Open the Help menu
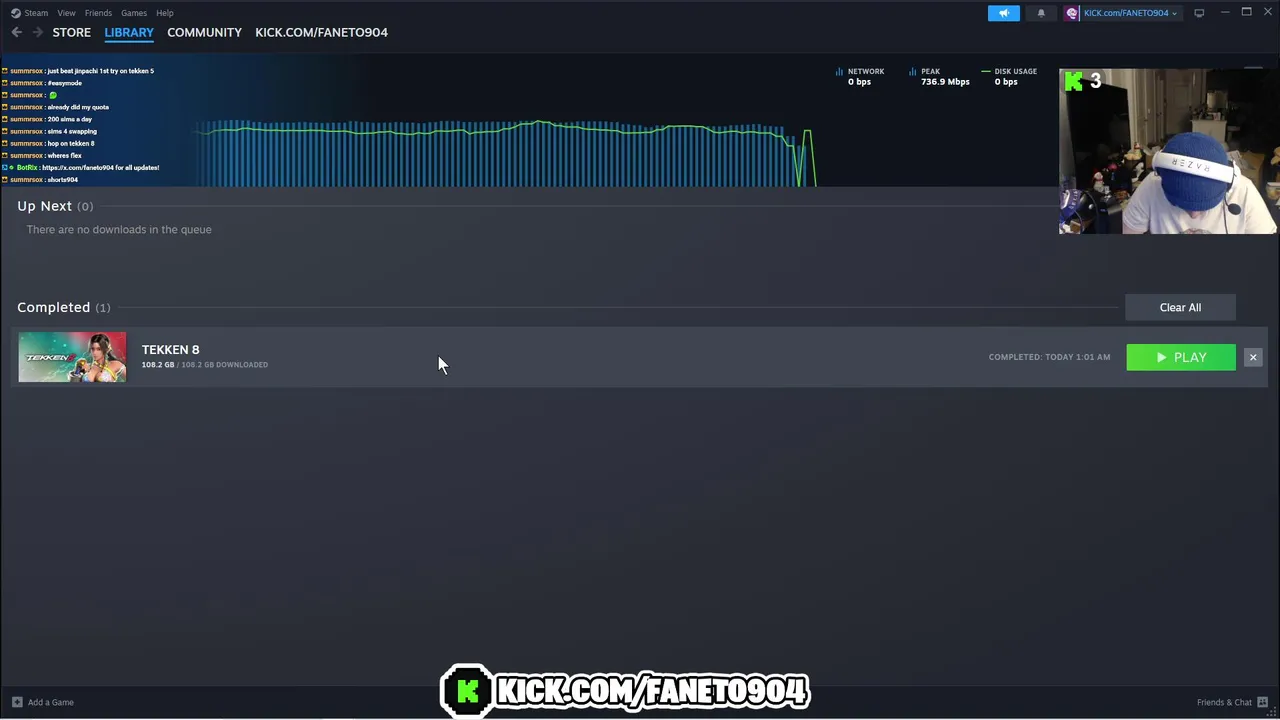This screenshot has height=720, width=1280. pyautogui.click(x=165, y=13)
